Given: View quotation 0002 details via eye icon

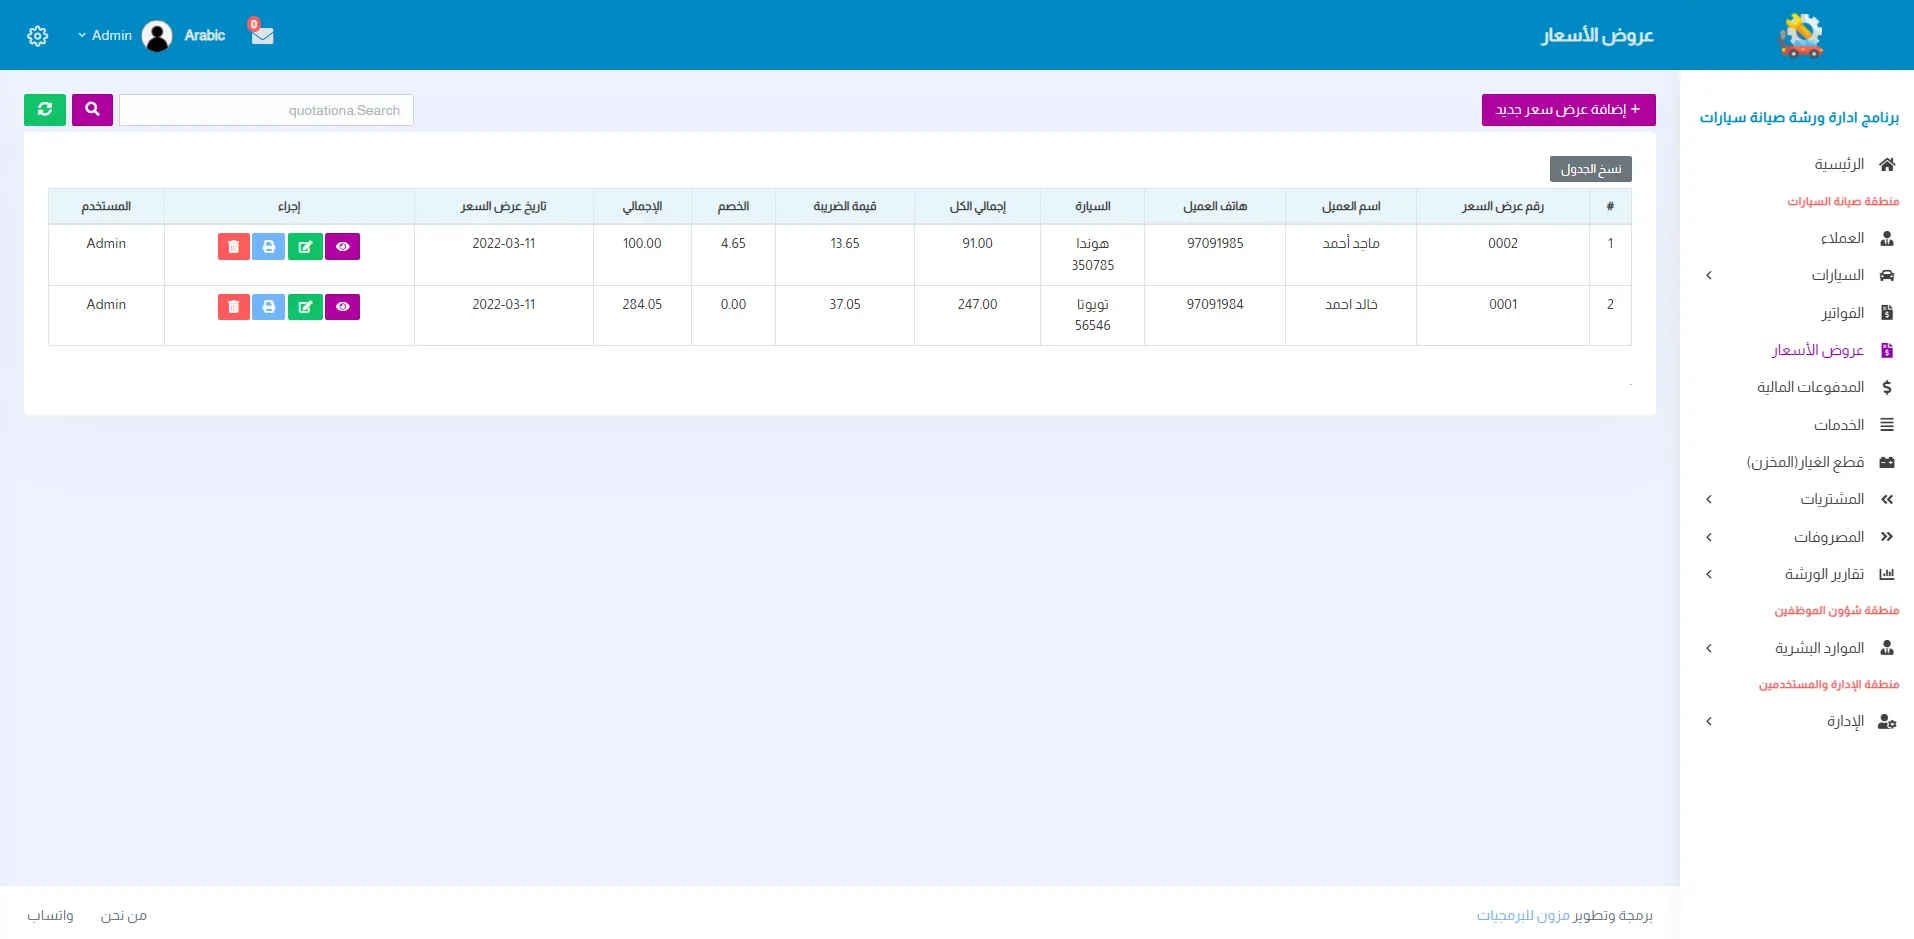Looking at the screenshot, I should 342,246.
